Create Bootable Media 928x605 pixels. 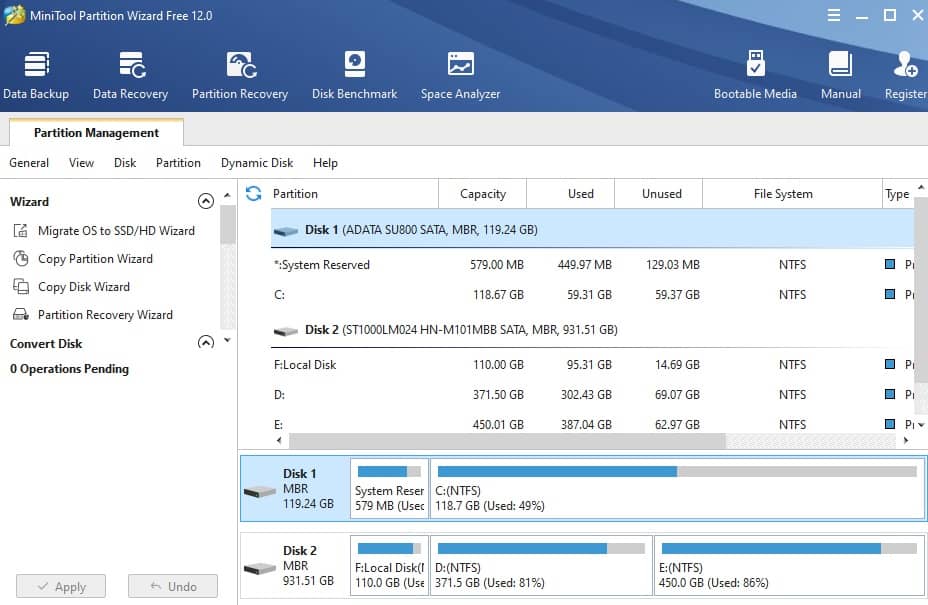tap(755, 76)
